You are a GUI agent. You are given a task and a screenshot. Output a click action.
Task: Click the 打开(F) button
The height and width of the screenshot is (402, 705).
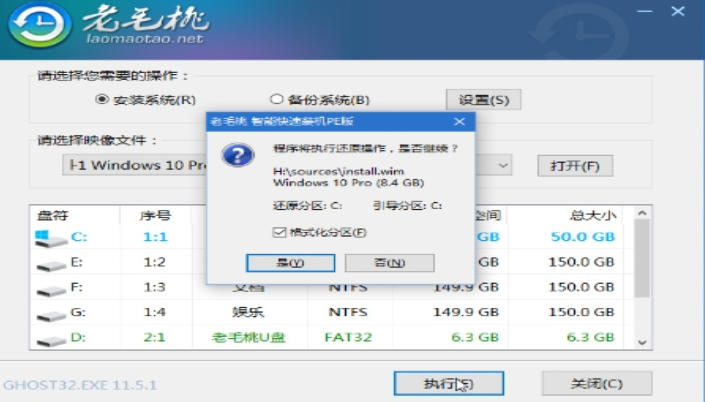point(575,166)
